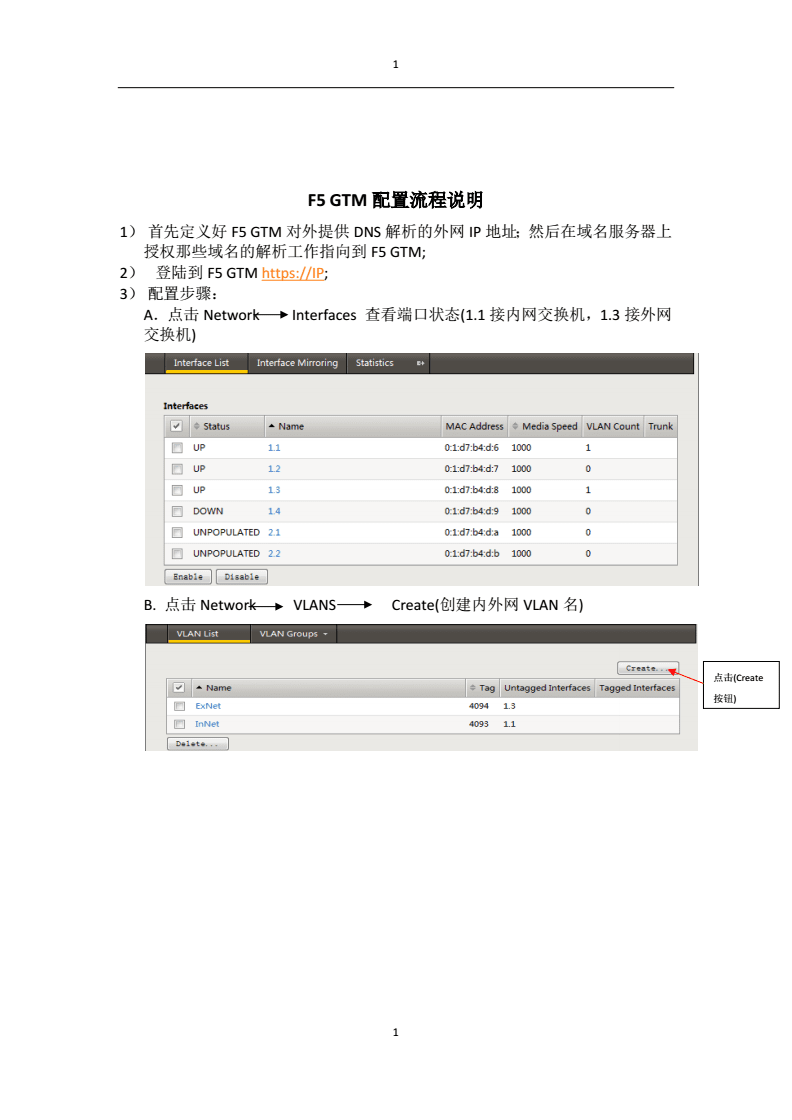Check the box for DOWN interface 1.4
792x1120 pixels.
tap(177, 511)
